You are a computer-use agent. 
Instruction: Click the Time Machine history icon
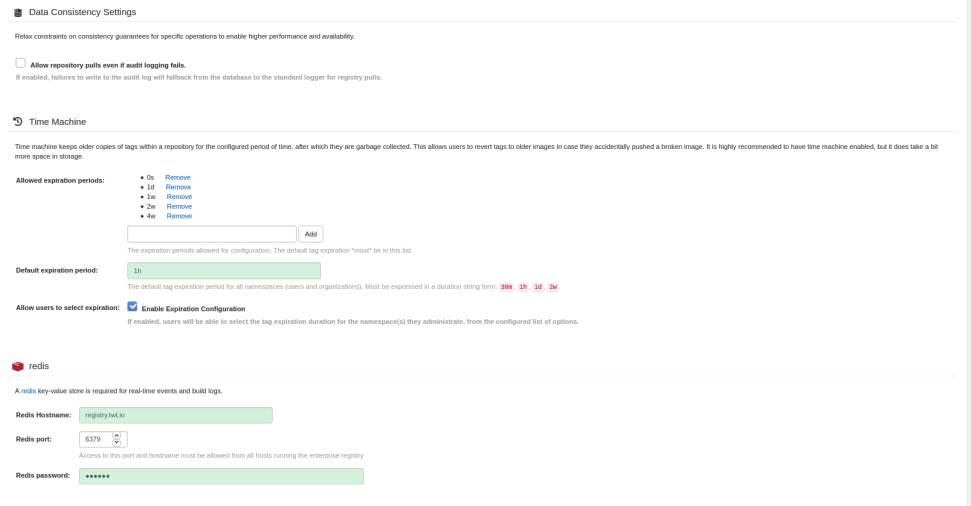(x=17, y=122)
